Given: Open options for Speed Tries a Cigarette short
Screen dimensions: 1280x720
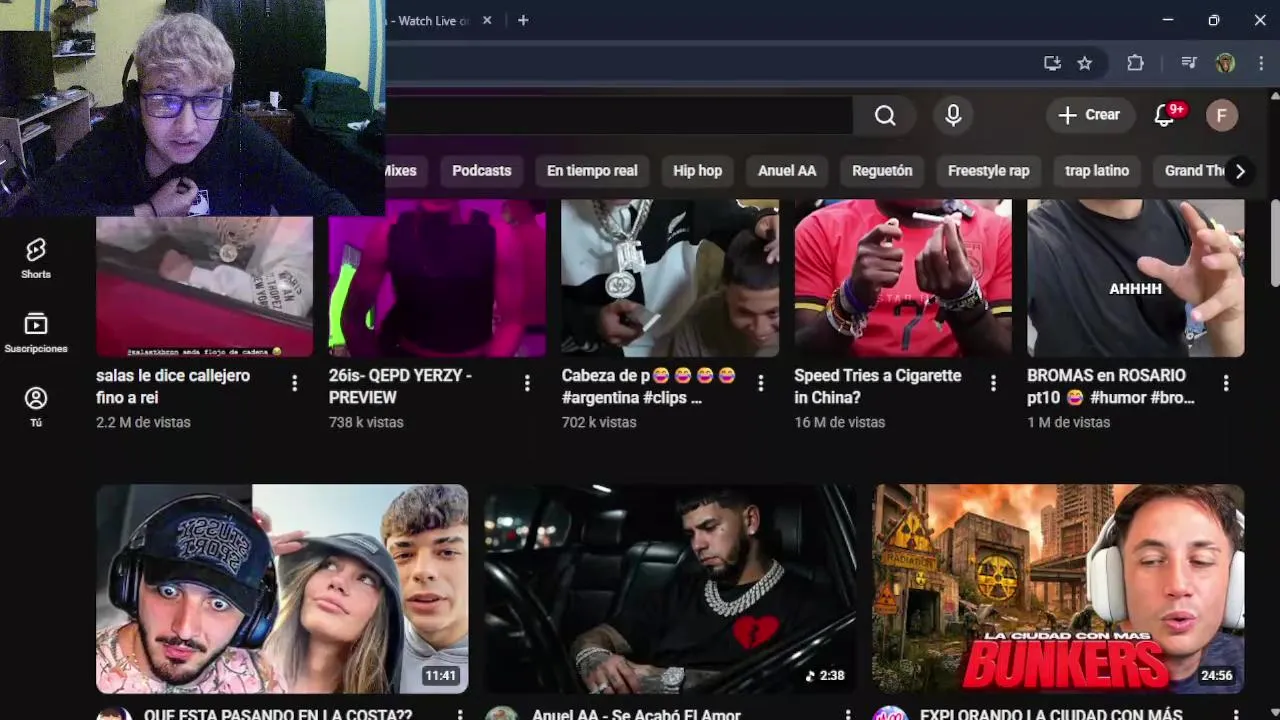Looking at the screenshot, I should click(x=993, y=383).
